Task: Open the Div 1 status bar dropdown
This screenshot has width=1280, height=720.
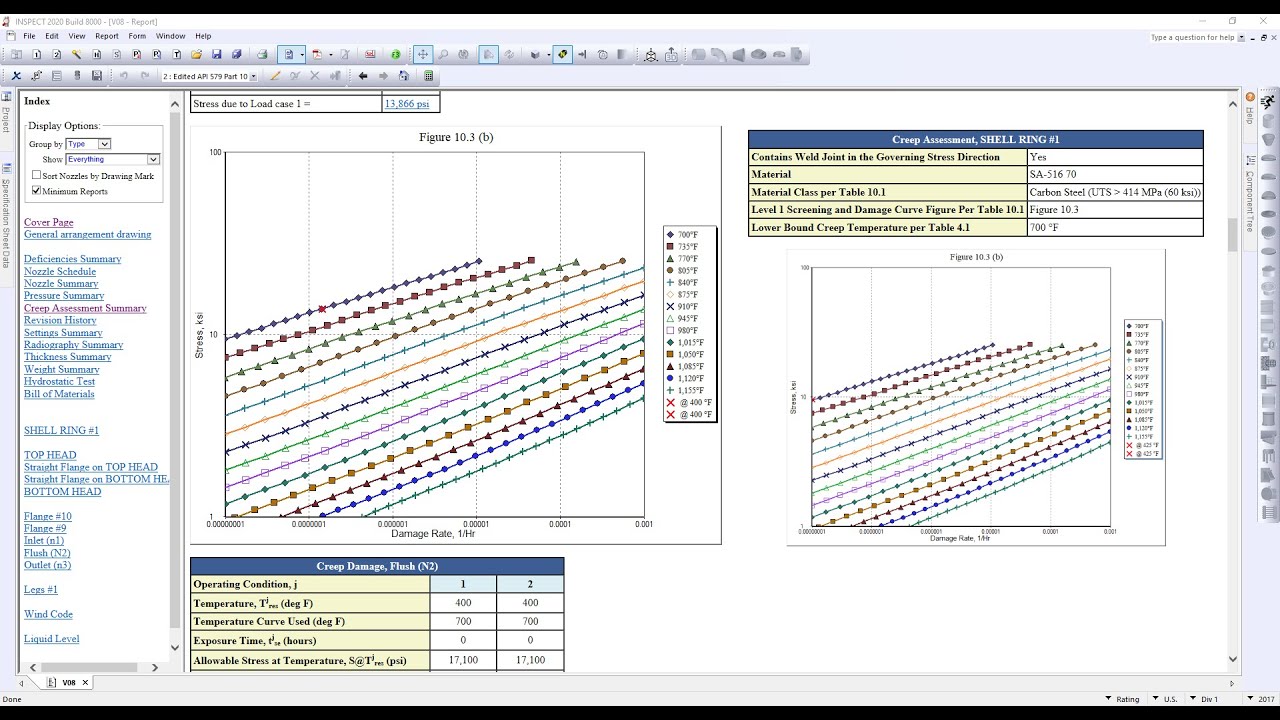Action: [x=1204, y=699]
